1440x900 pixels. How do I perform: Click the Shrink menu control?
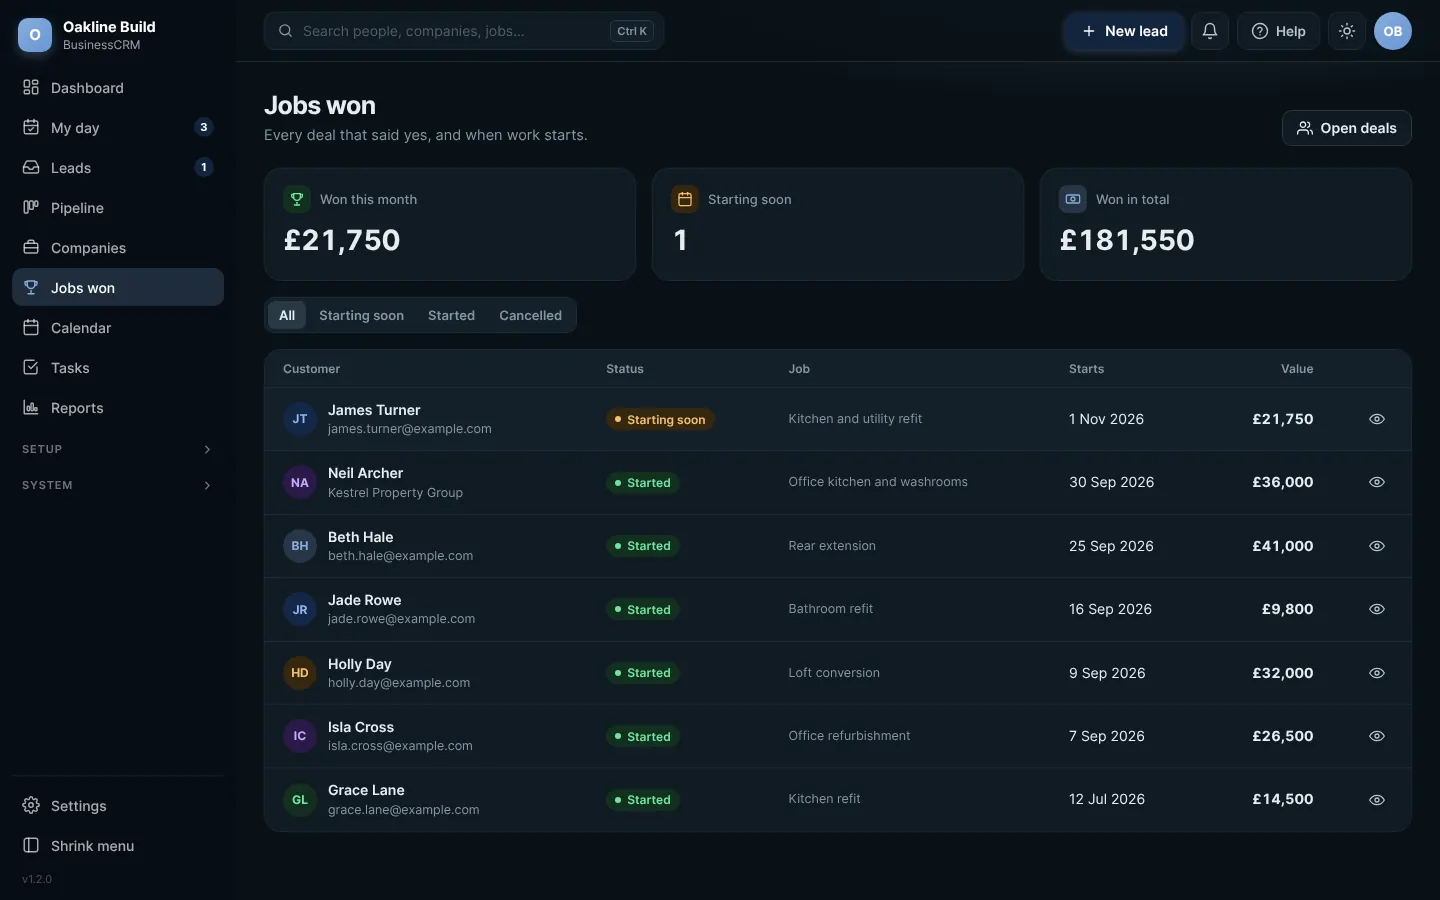point(118,846)
